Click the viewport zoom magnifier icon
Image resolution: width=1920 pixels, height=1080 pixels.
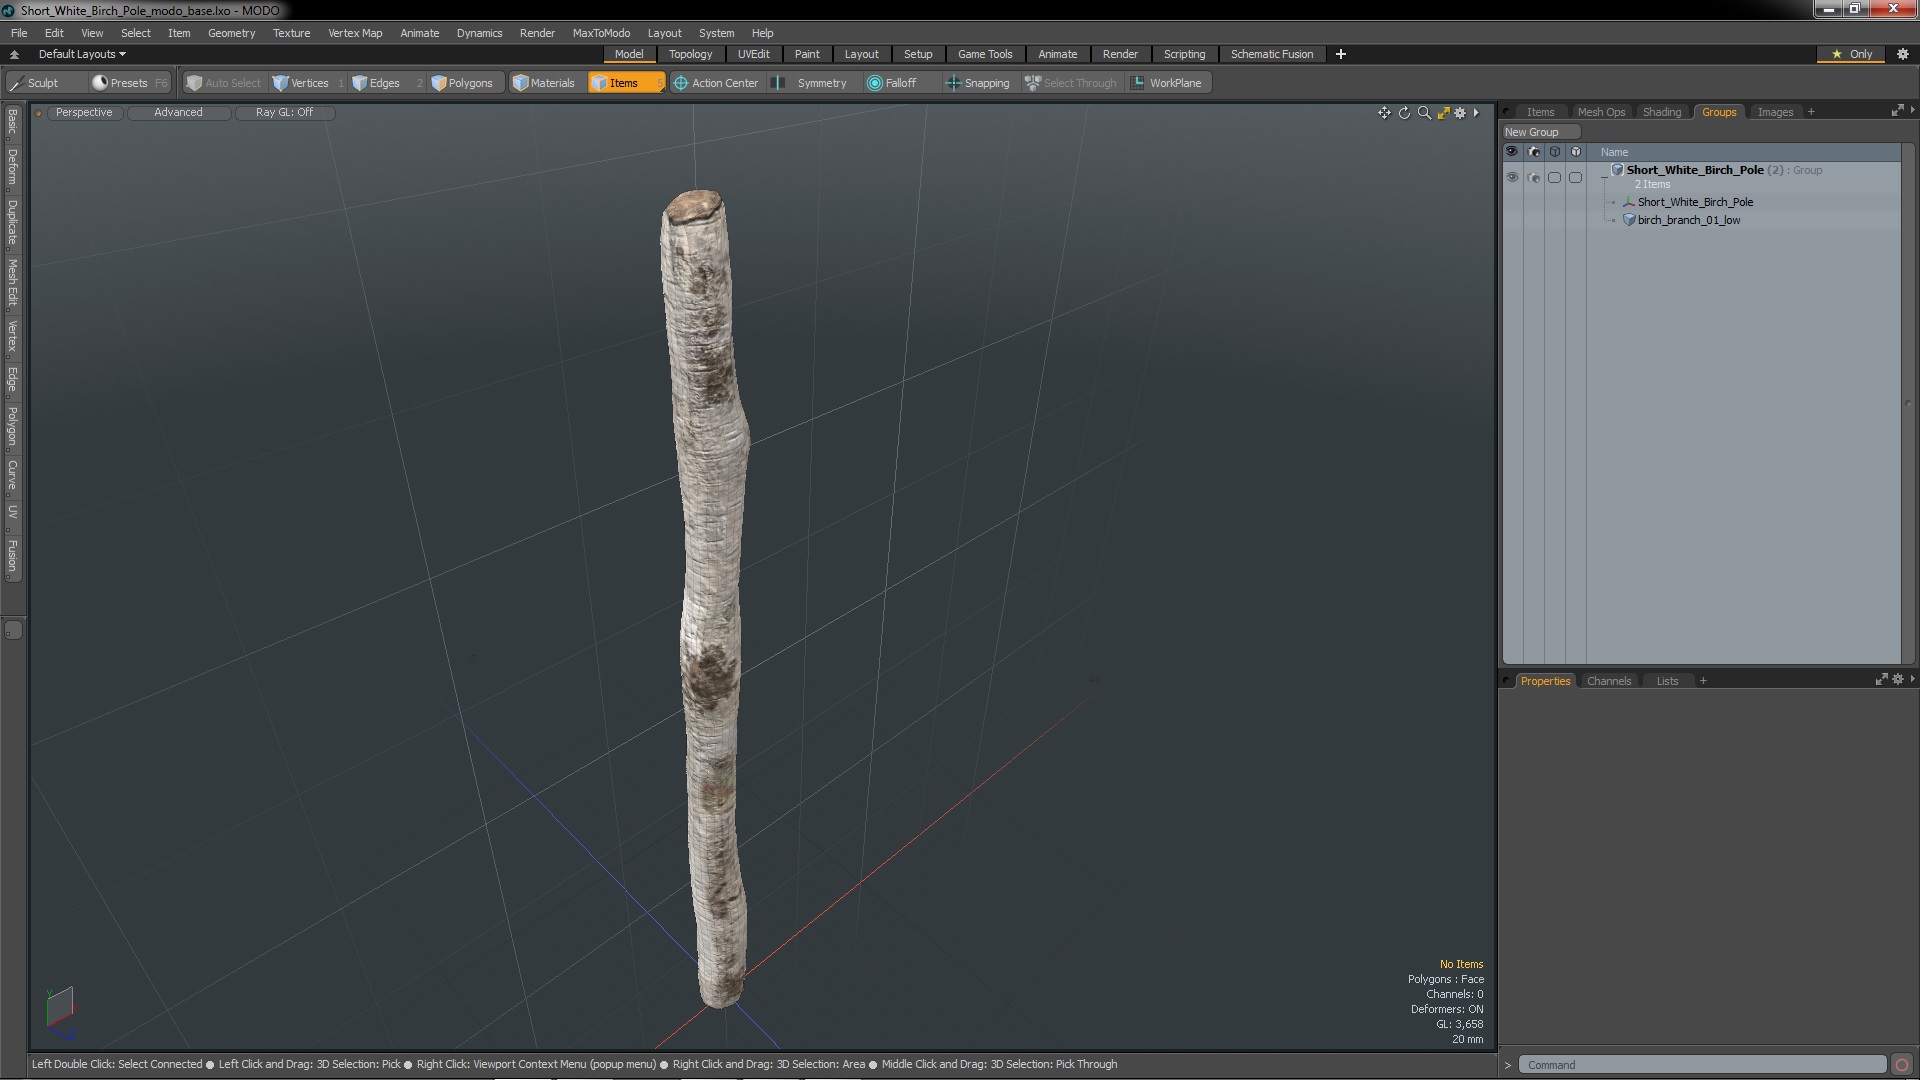pyautogui.click(x=1424, y=113)
